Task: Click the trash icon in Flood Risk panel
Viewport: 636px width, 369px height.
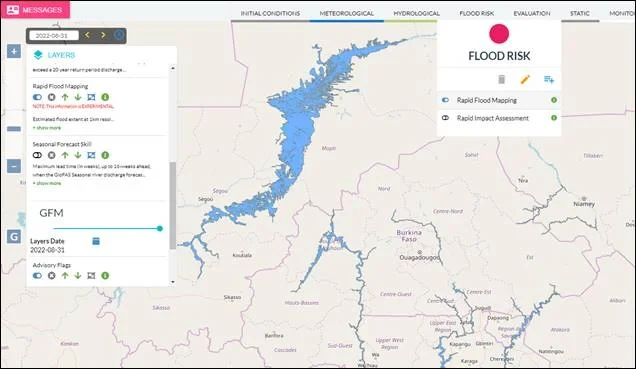Action: 502,79
